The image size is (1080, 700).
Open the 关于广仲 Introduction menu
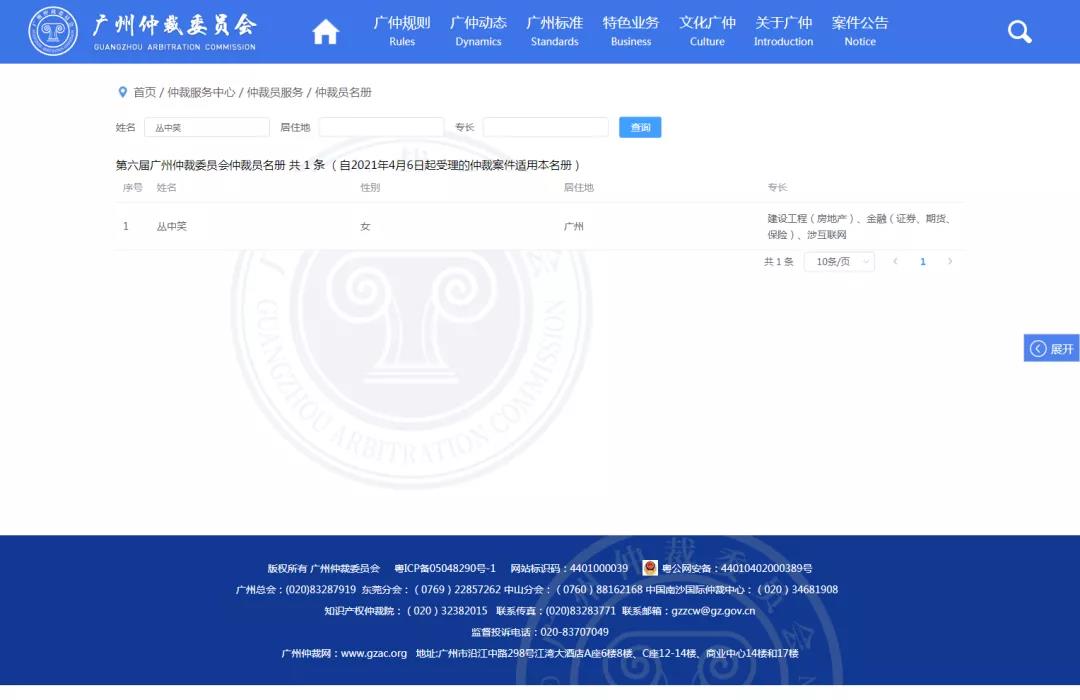(x=783, y=31)
